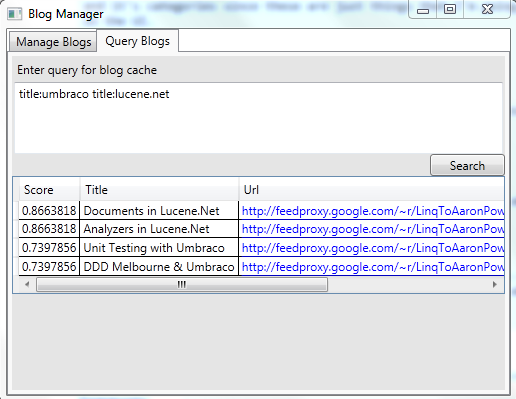Select the Query Blogs tab
516x399 pixels.
tap(137, 41)
